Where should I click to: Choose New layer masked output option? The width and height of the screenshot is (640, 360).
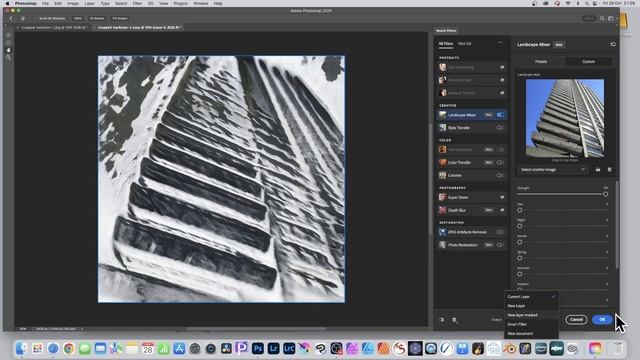click(x=531, y=315)
